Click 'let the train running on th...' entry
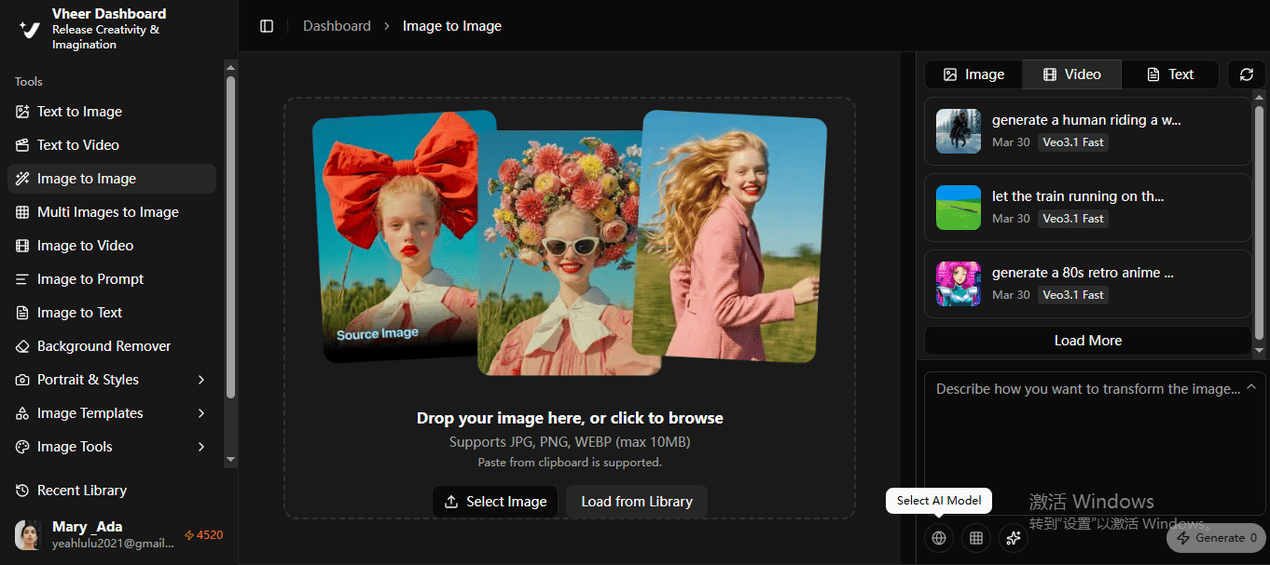Screen dimensions: 1270x565 click(x=1088, y=207)
